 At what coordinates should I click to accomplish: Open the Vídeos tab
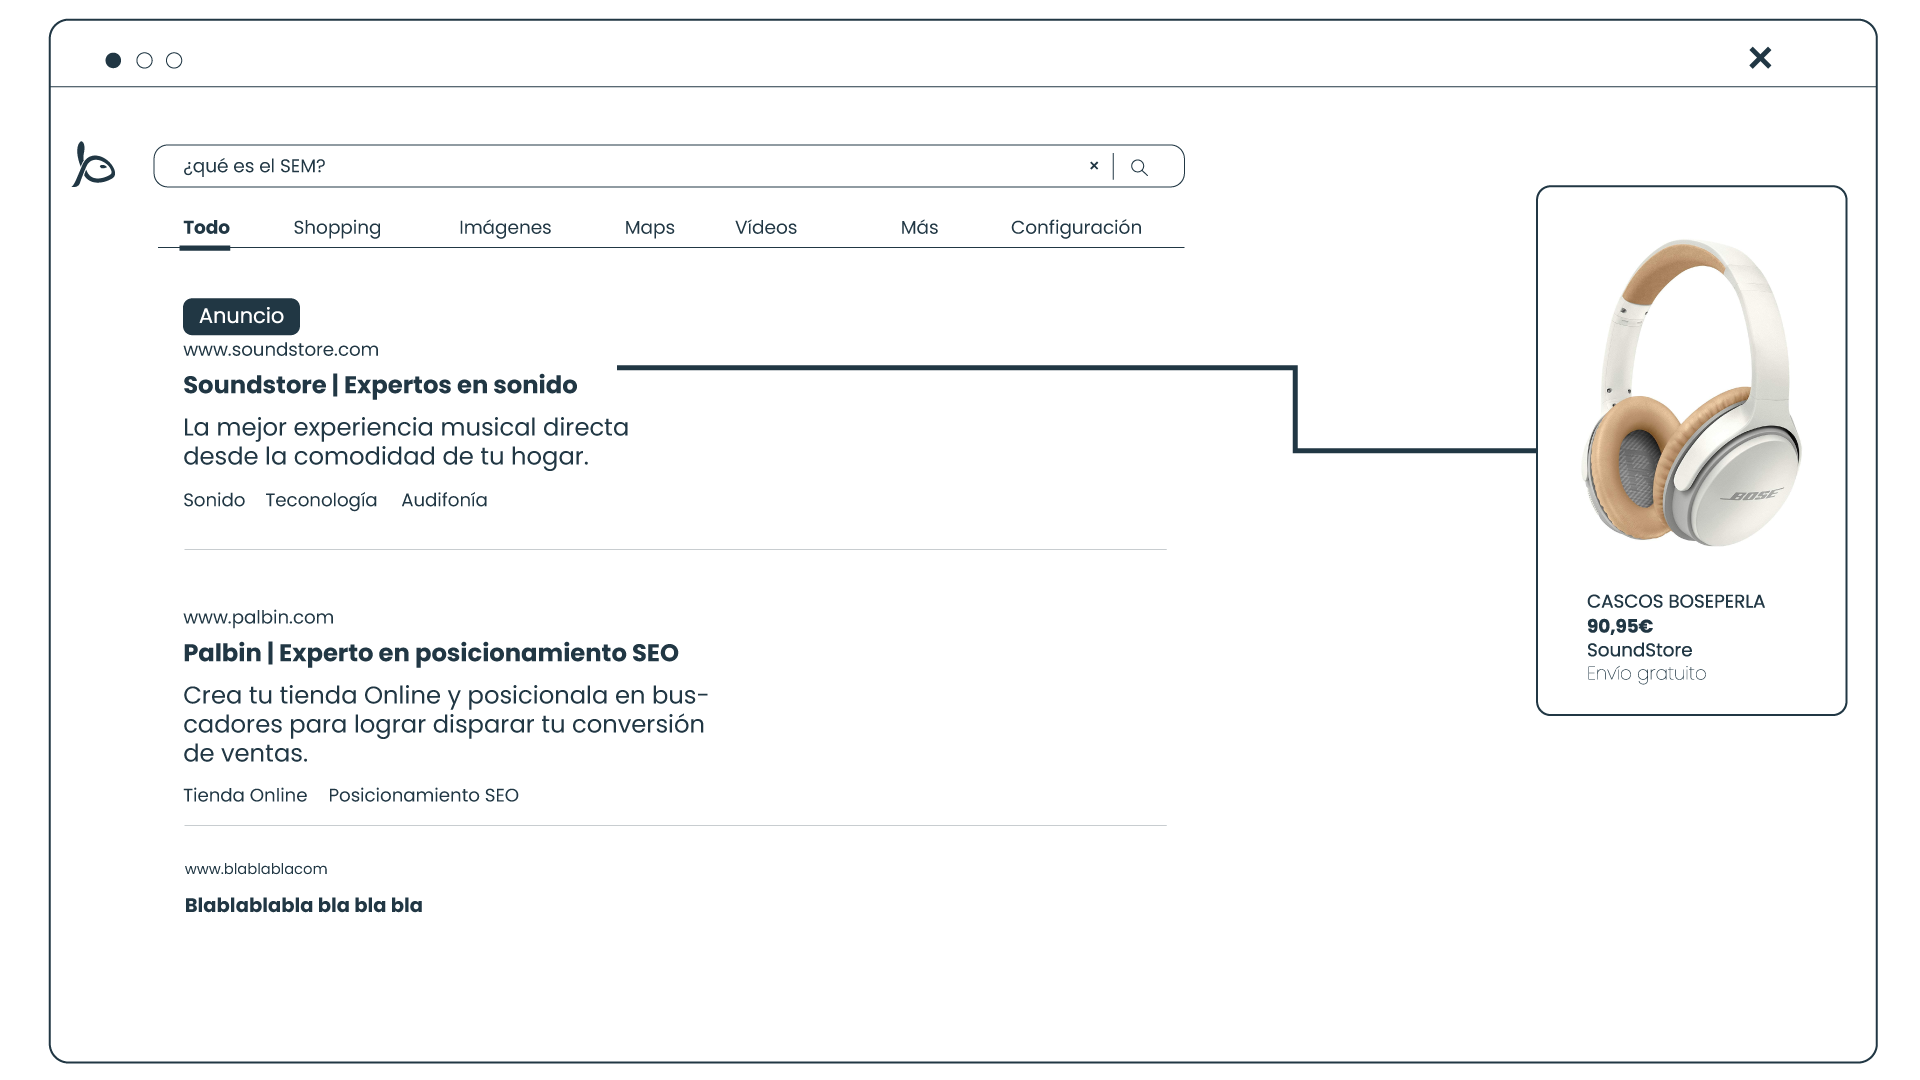(766, 227)
